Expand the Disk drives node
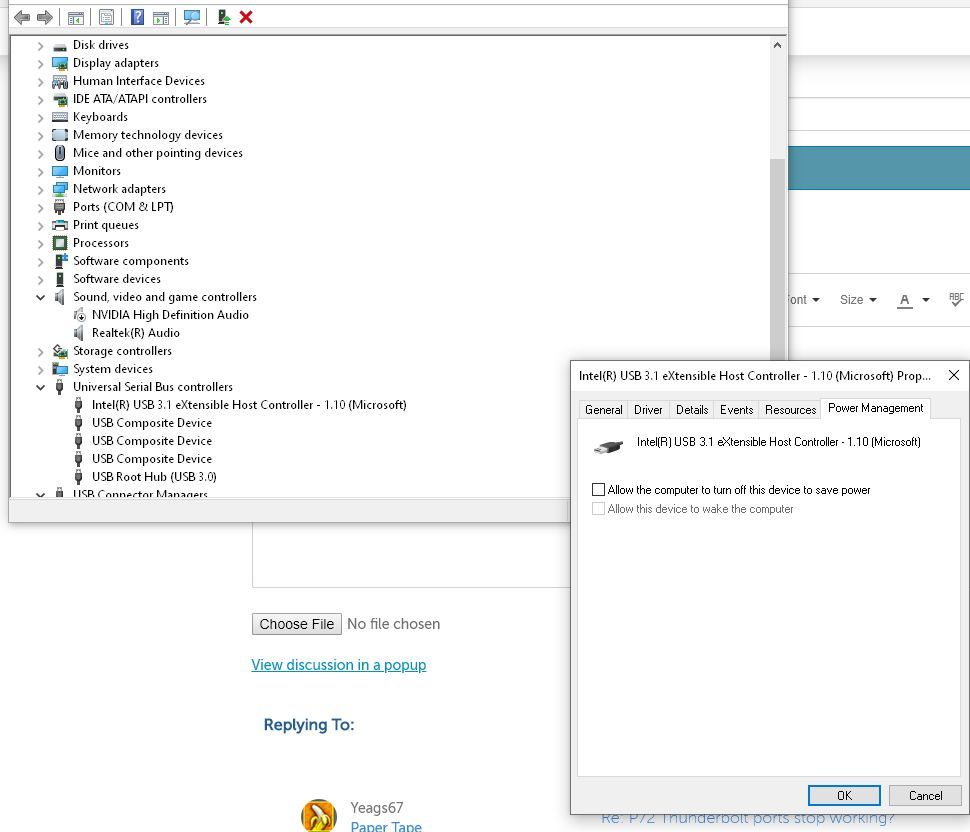Image resolution: width=970 pixels, height=832 pixels. coord(40,45)
